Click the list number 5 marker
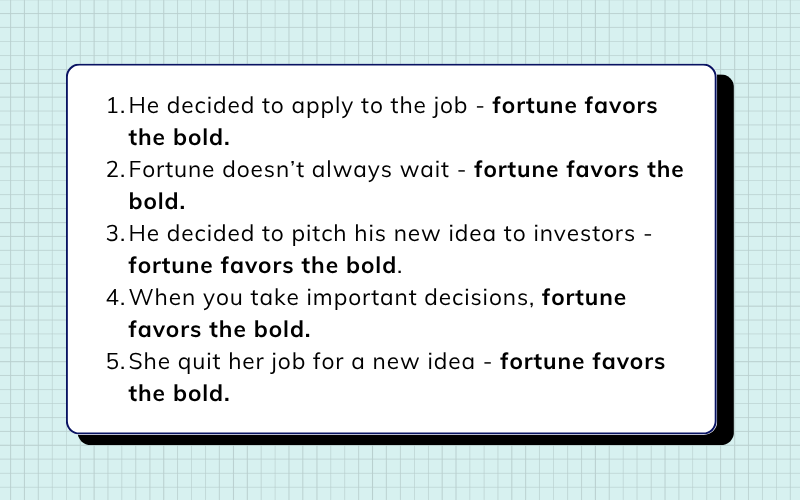 (115, 362)
